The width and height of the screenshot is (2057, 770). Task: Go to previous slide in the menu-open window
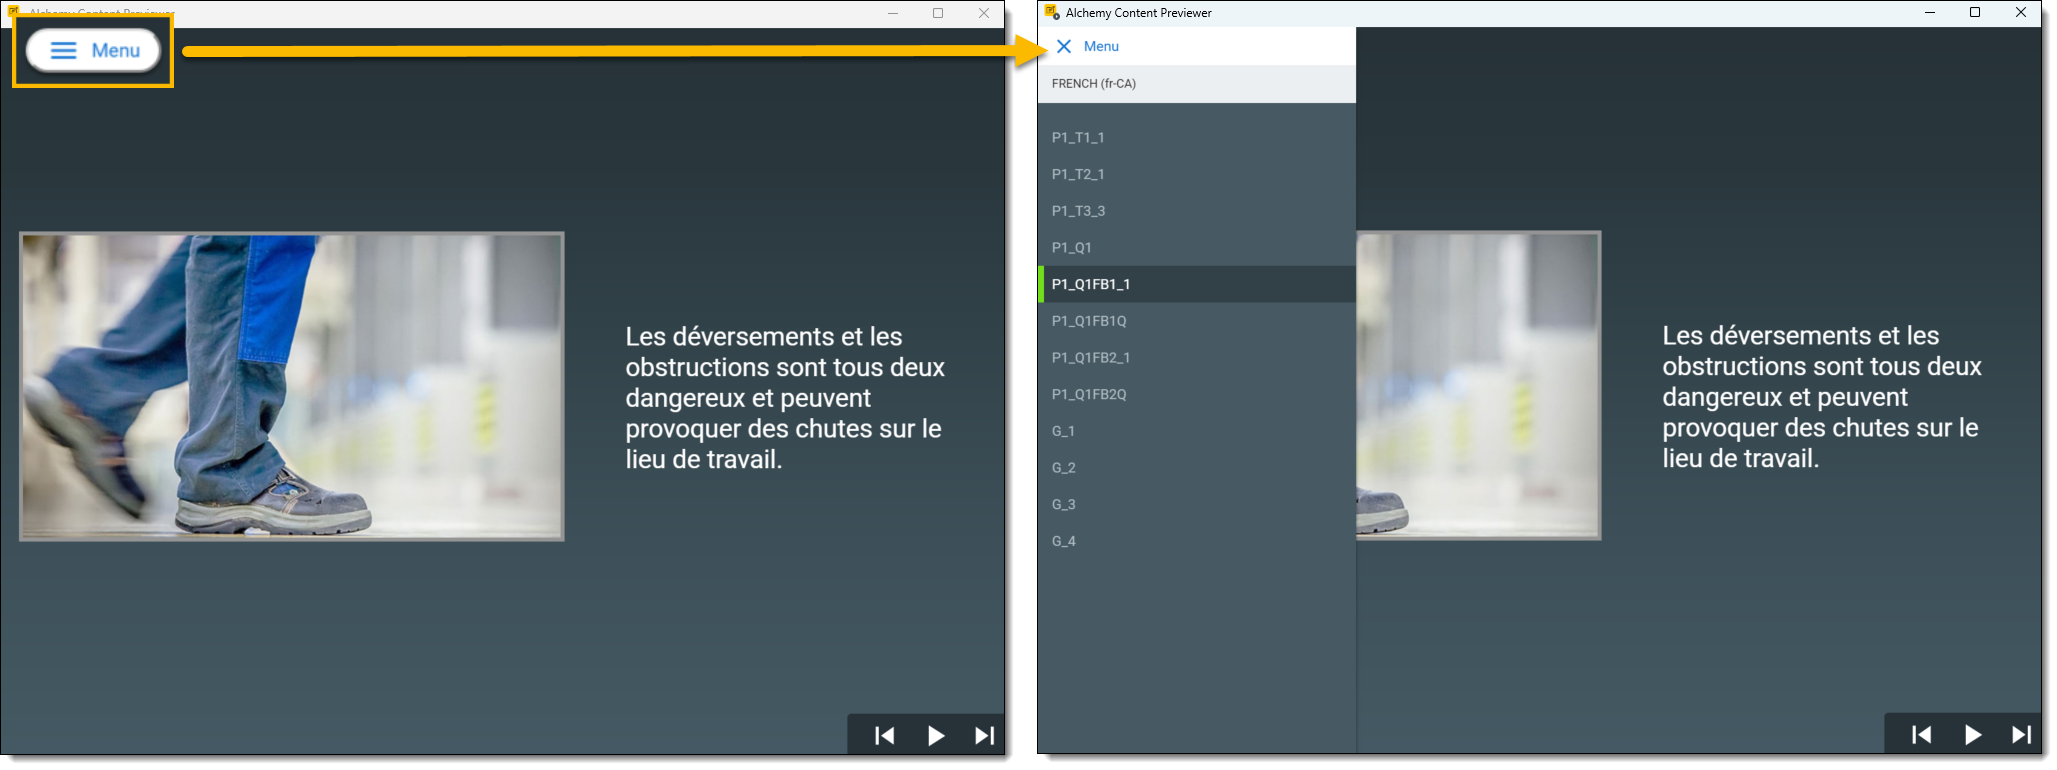[x=1920, y=735]
